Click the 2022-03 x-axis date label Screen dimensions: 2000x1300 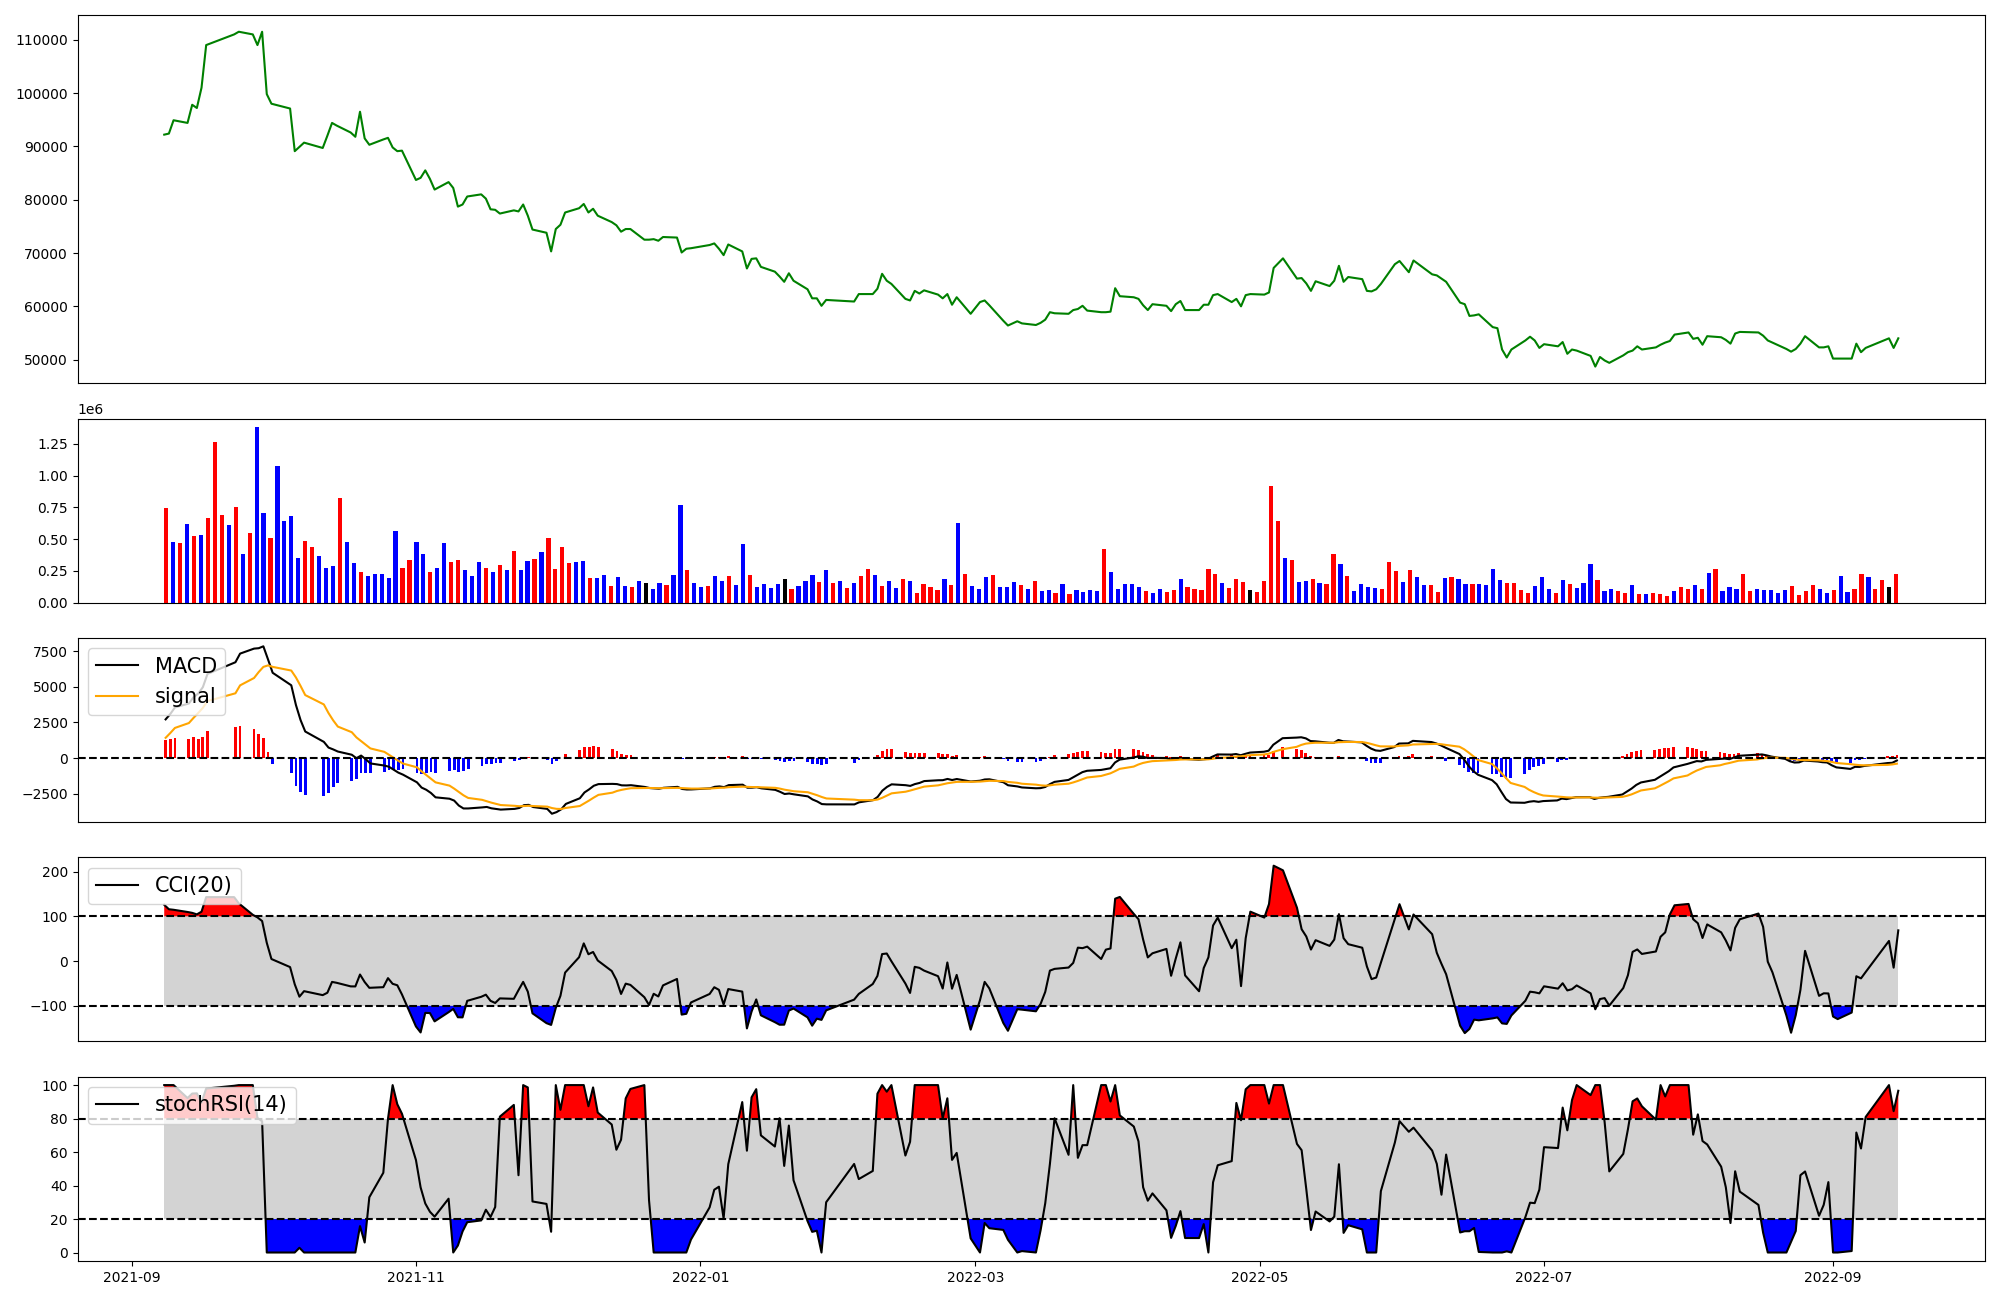tap(975, 1277)
